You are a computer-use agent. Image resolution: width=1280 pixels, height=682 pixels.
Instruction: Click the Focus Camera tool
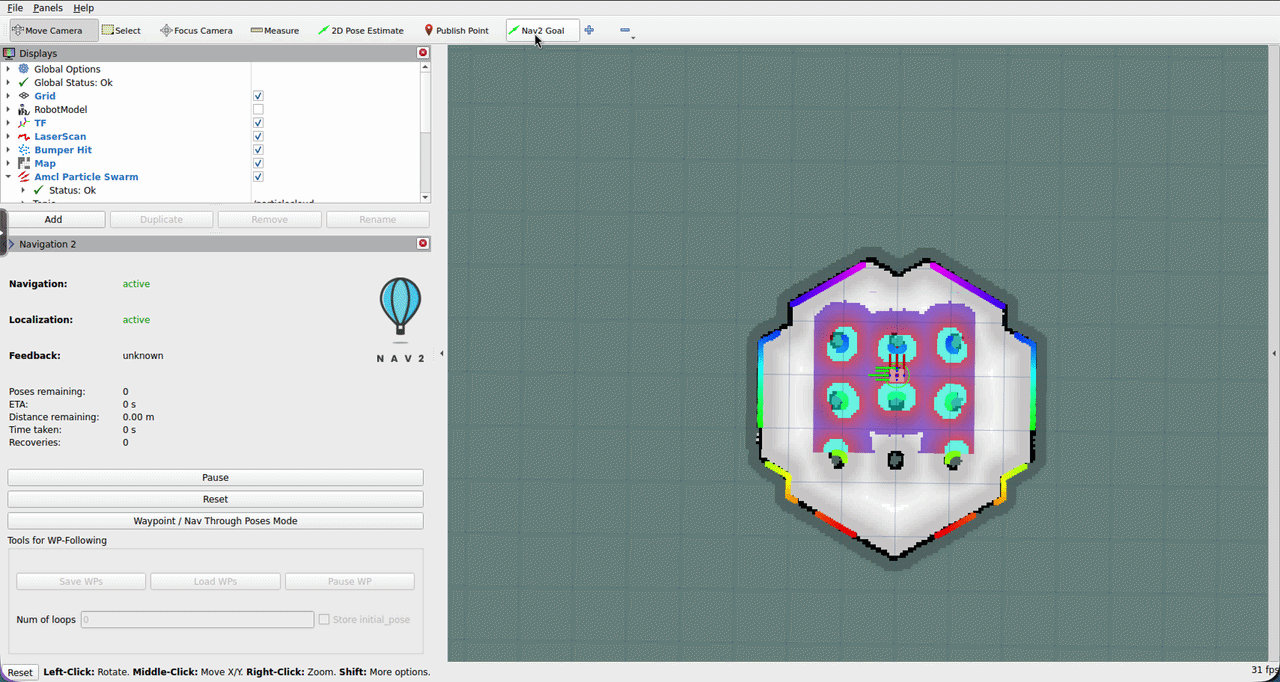click(196, 30)
